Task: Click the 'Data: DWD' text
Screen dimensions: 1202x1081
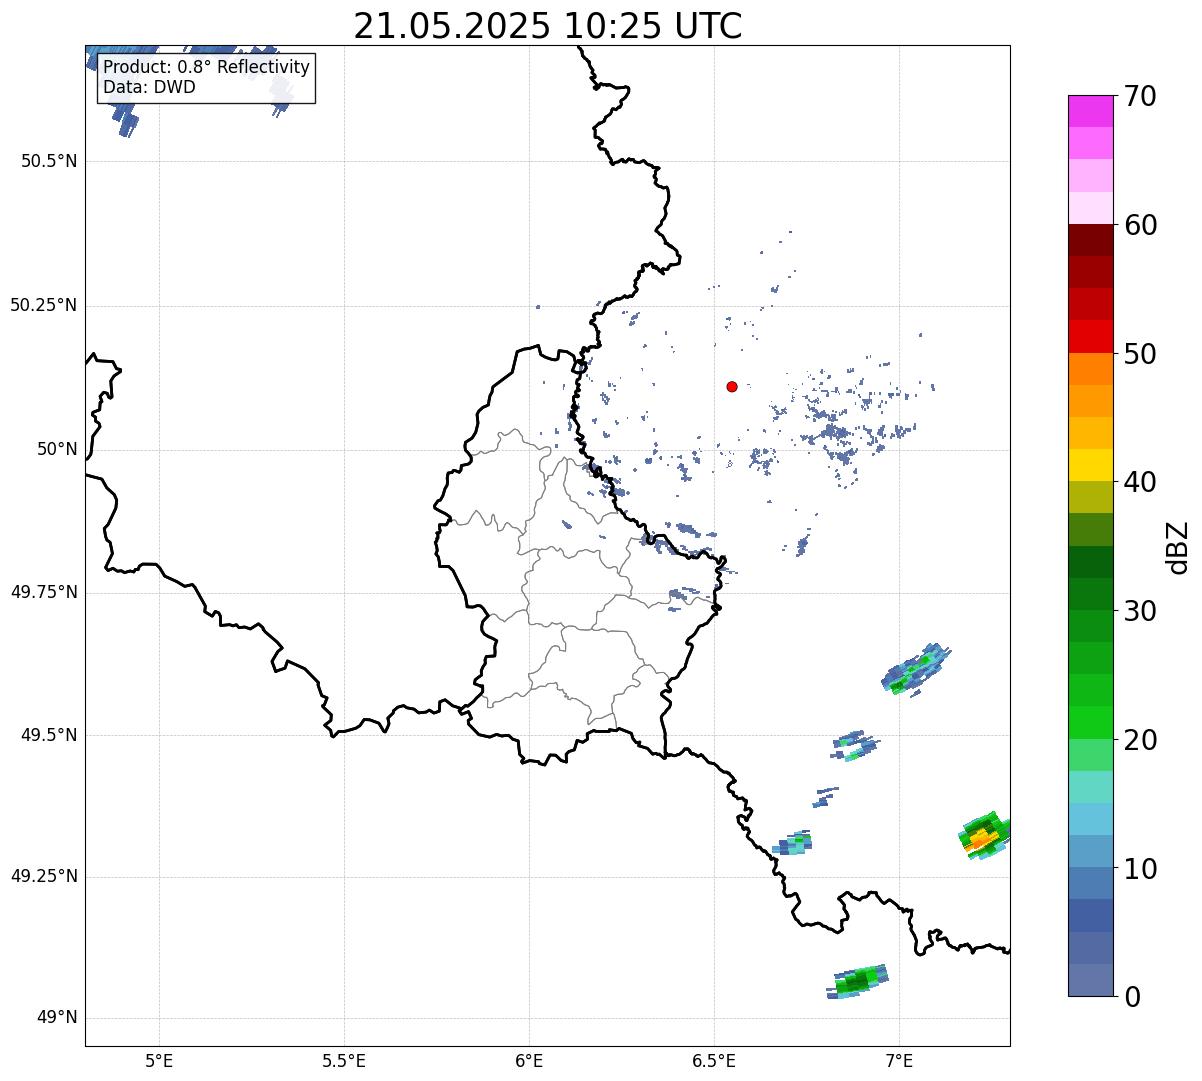Action: [x=149, y=87]
